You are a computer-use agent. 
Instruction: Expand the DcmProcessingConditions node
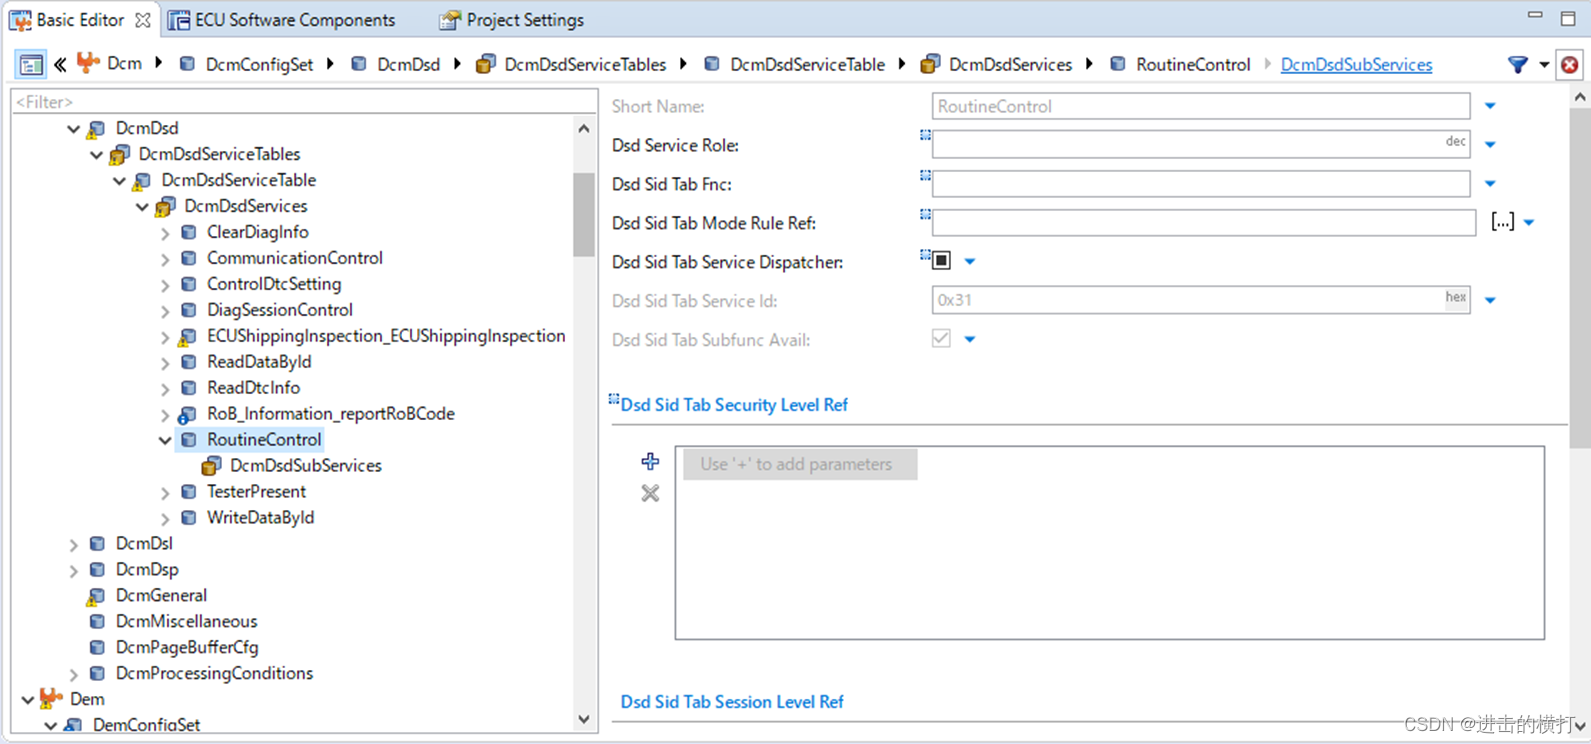(74, 675)
